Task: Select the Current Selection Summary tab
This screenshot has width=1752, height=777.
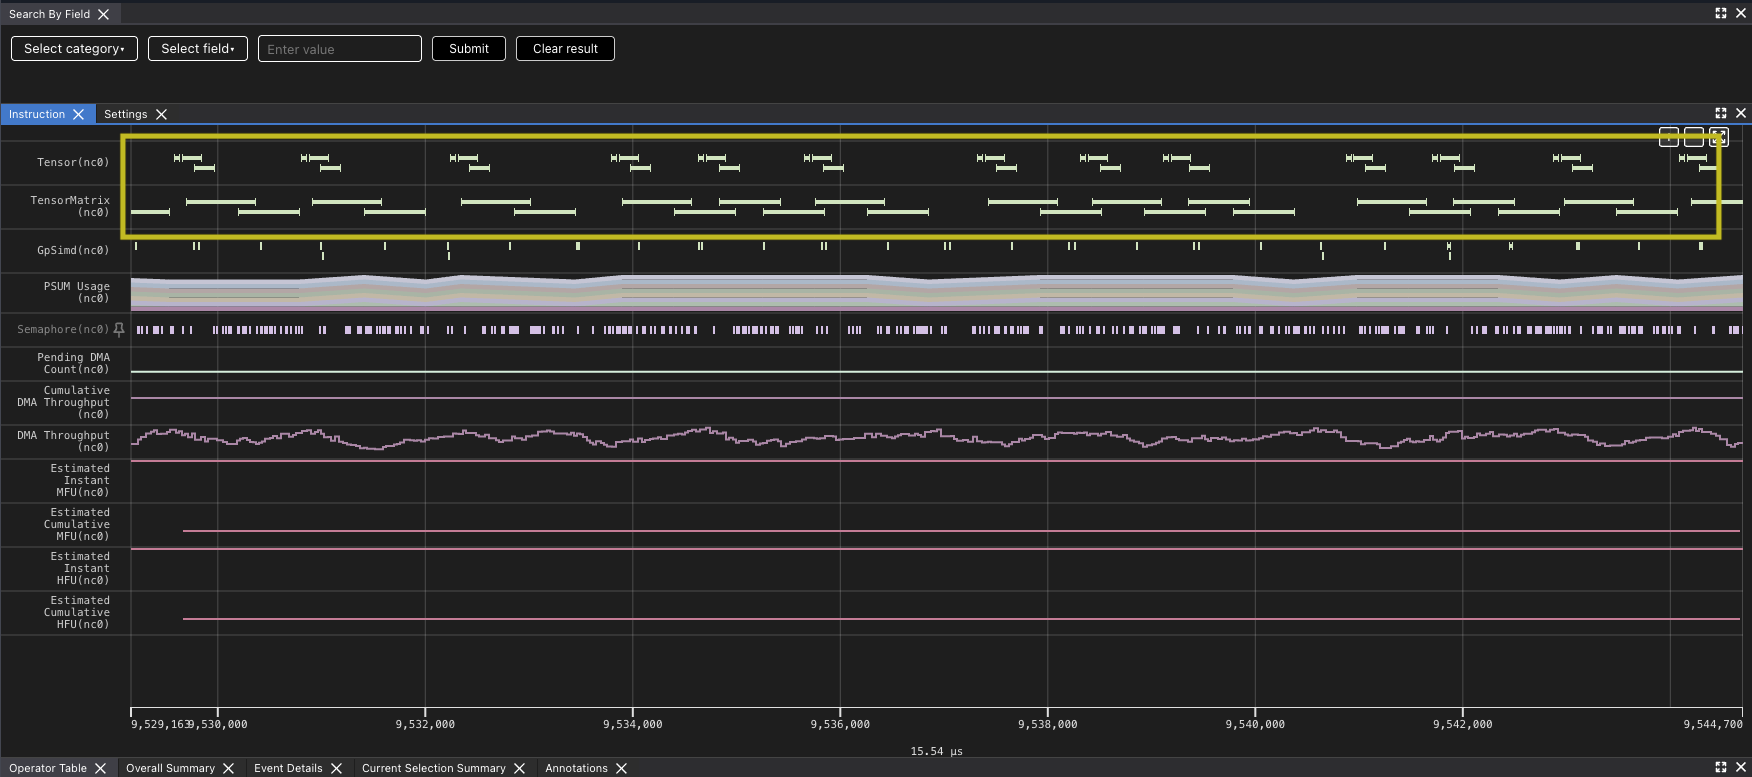Action: (433, 768)
